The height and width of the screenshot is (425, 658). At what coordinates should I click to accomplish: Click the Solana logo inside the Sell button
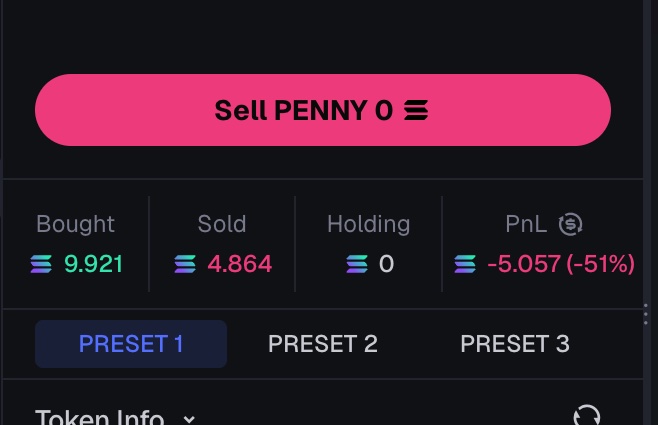coord(416,110)
